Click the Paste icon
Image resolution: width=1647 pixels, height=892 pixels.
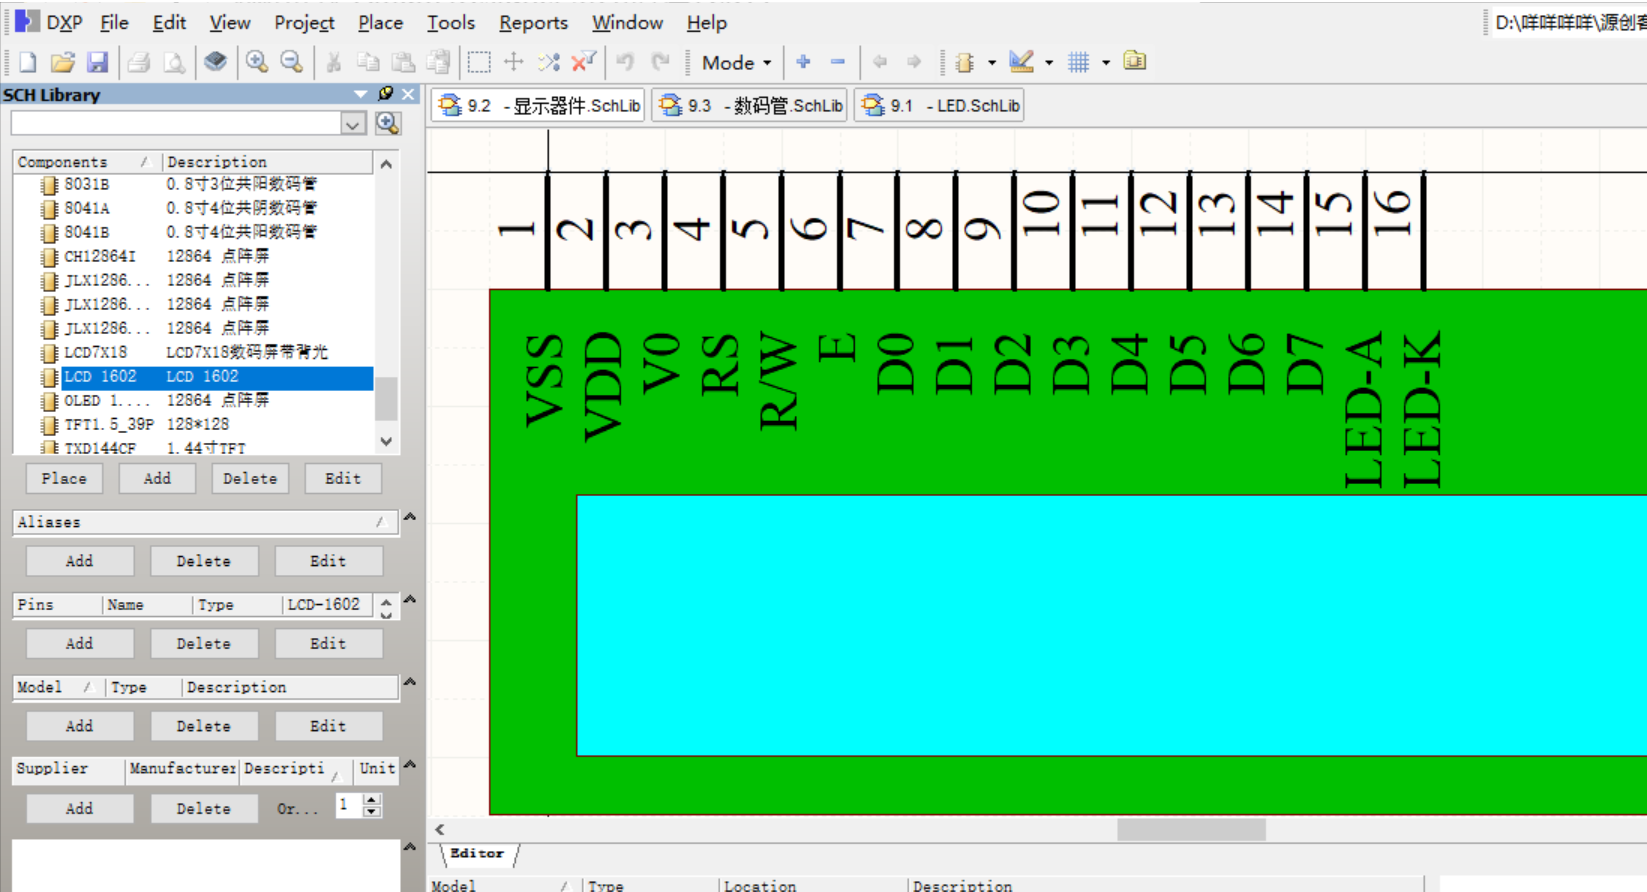[403, 62]
